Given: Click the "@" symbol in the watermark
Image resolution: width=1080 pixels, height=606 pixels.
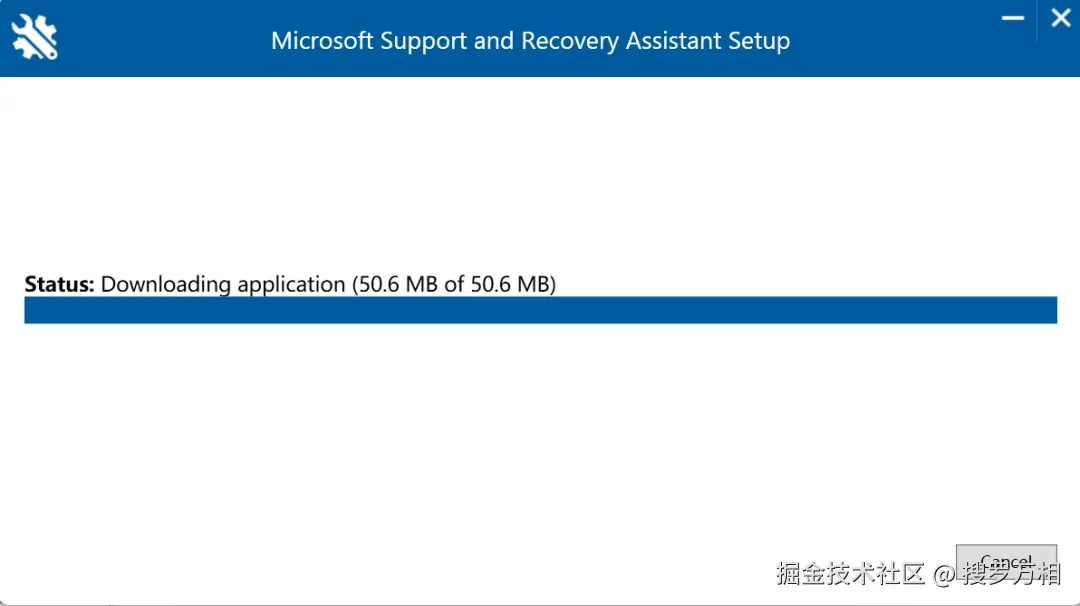Looking at the screenshot, I should [945, 574].
